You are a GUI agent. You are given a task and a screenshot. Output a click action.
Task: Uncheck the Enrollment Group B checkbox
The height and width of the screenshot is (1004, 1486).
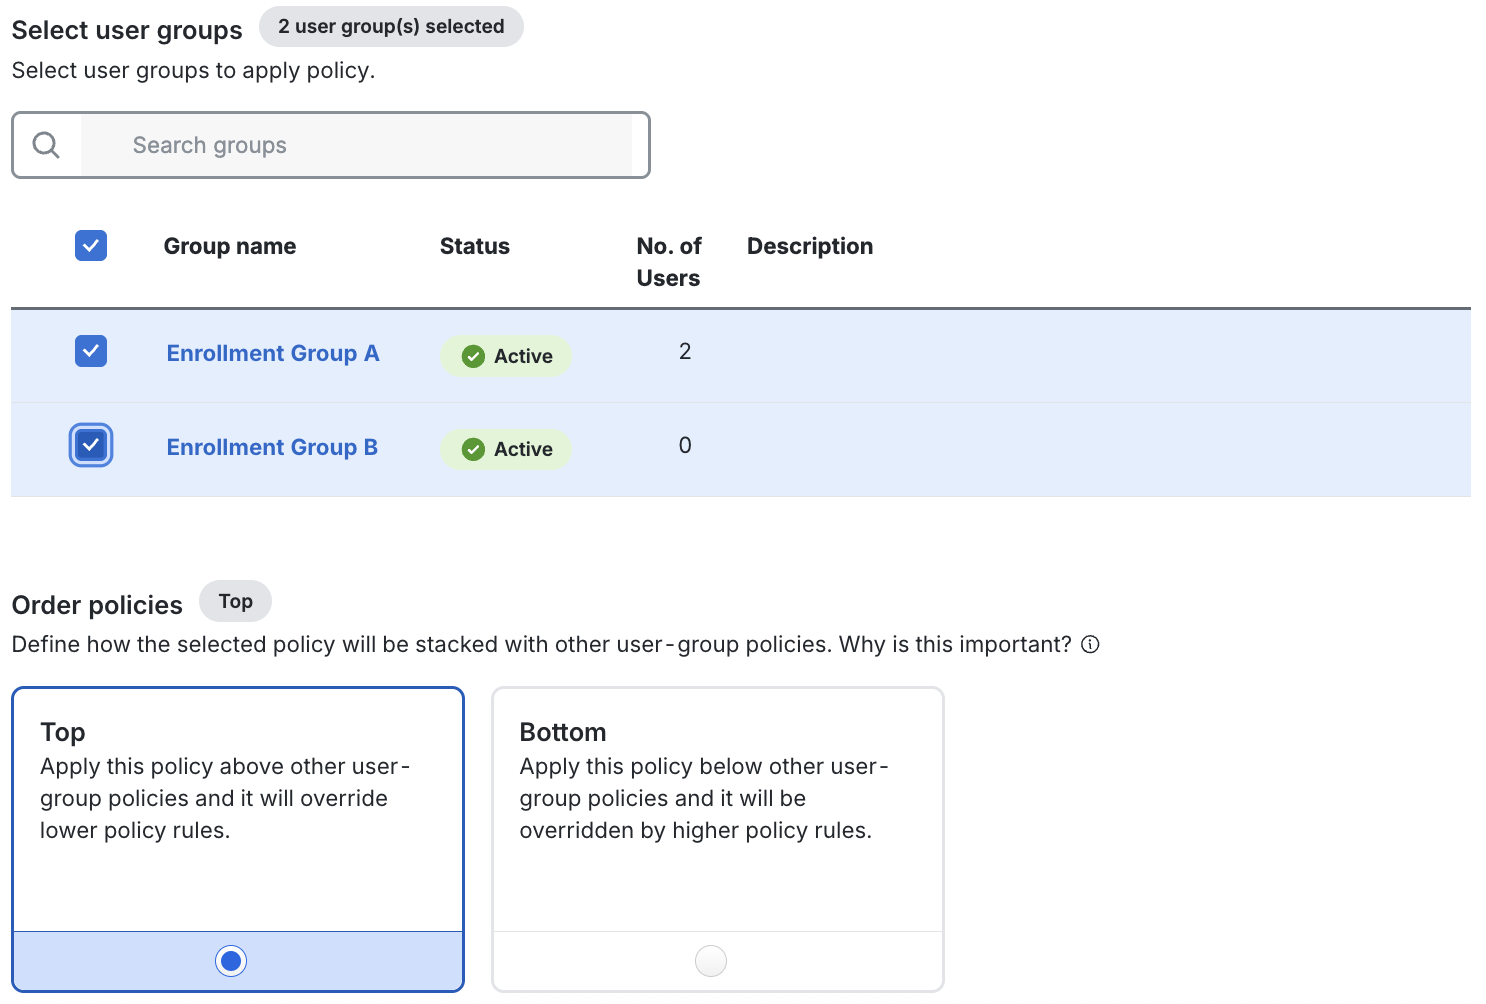(x=90, y=445)
